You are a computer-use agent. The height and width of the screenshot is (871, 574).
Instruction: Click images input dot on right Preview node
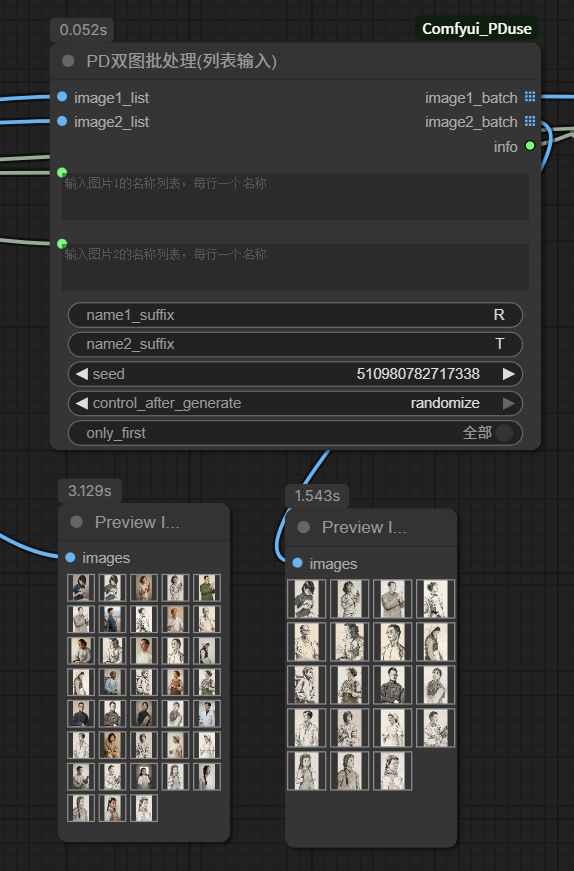tap(297, 563)
